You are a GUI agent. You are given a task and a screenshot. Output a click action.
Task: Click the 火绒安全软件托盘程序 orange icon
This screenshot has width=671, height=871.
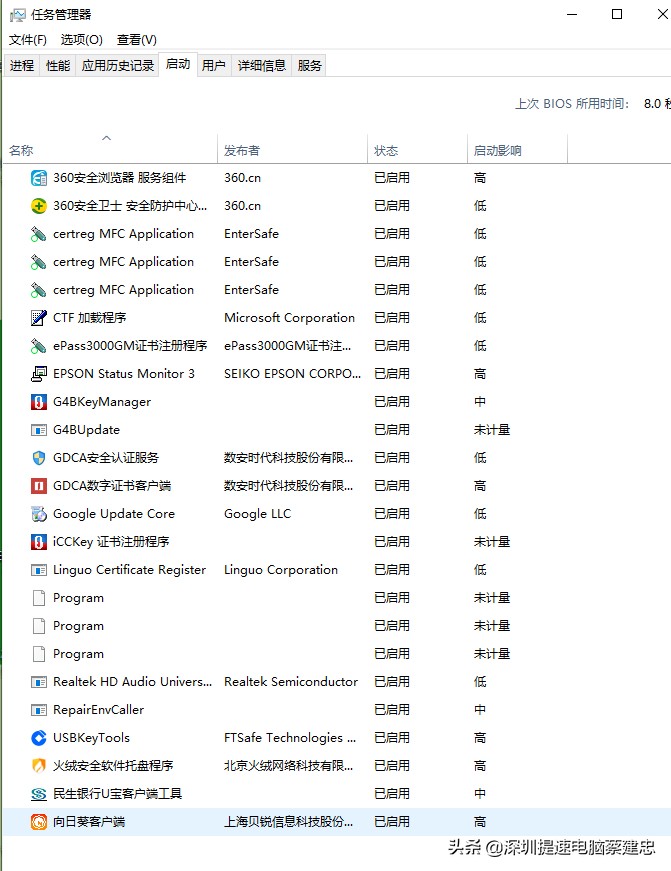[x=39, y=766]
